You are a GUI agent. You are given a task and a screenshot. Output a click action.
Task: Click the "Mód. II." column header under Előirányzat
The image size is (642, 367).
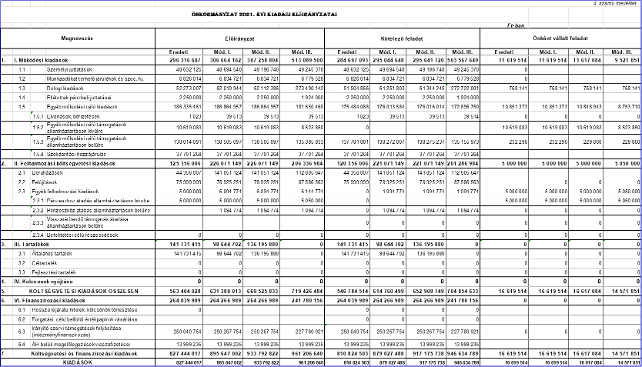coord(261,52)
